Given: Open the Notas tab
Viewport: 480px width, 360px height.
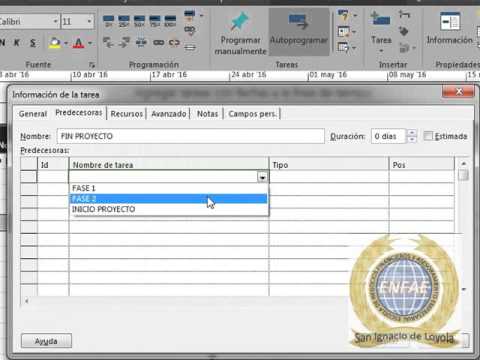Looking at the screenshot, I should click(207, 114).
